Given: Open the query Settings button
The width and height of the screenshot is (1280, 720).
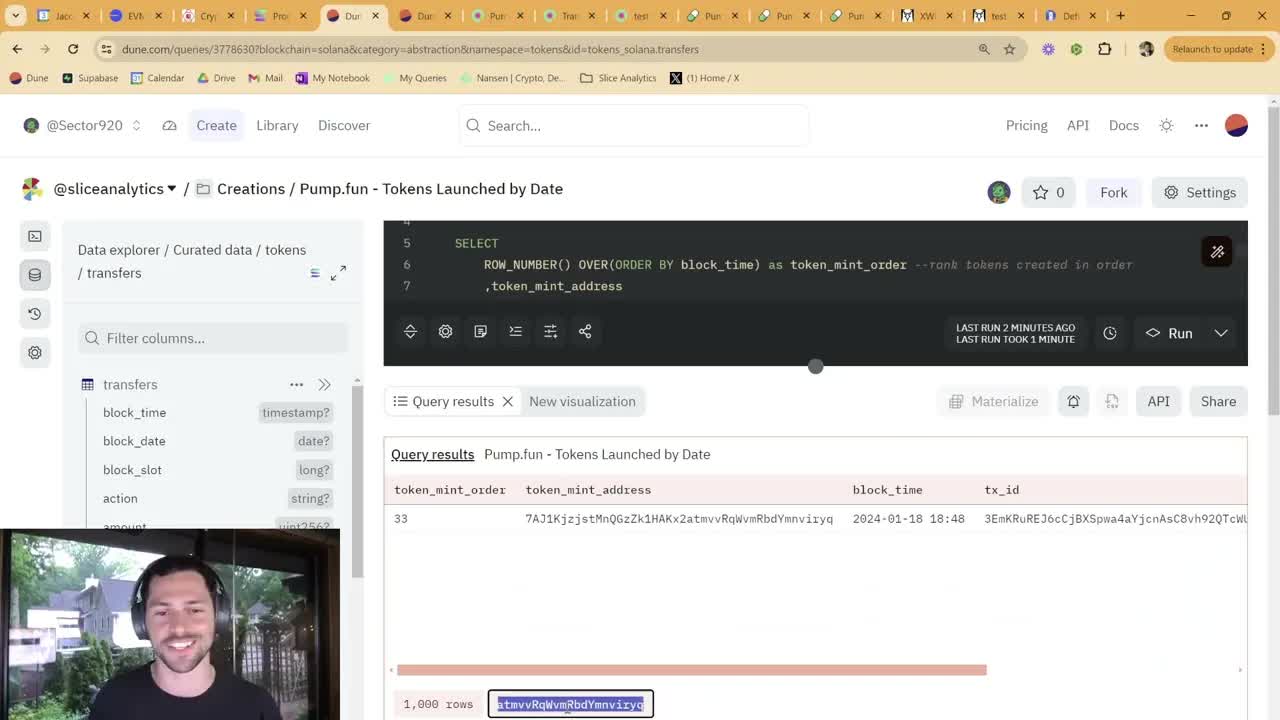Looking at the screenshot, I should coord(1199,192).
